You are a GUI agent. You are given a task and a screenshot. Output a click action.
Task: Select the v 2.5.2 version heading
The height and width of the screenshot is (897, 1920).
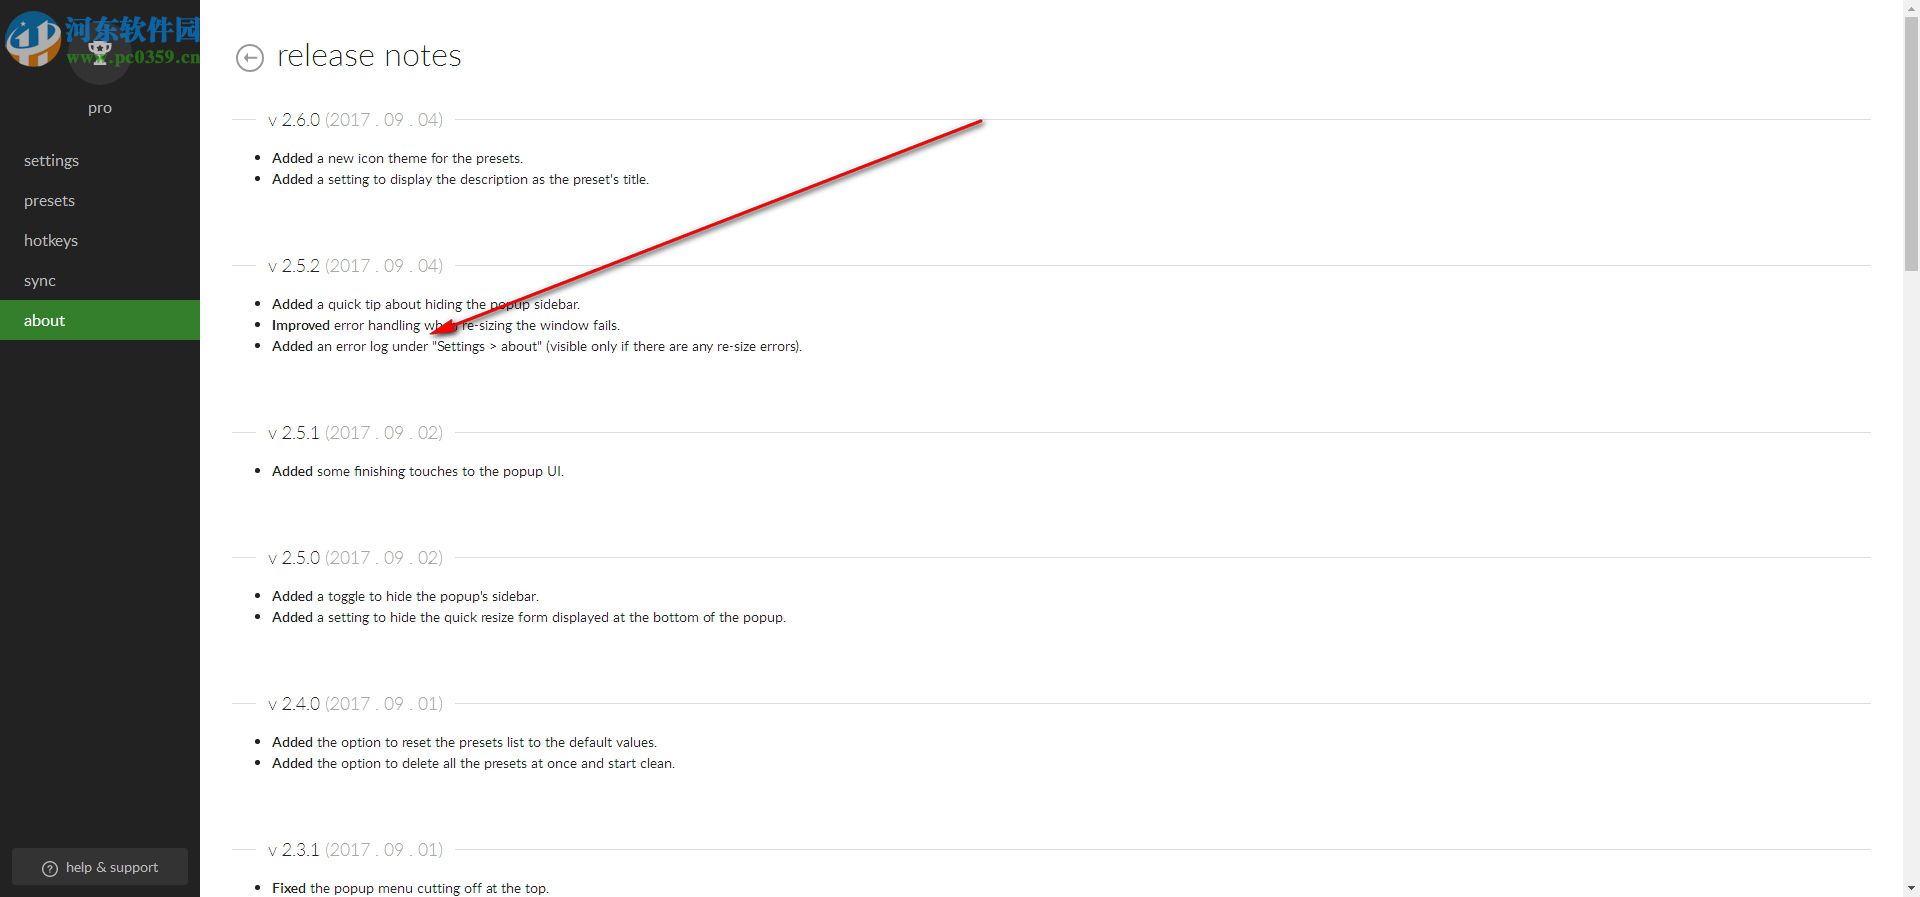pos(355,266)
